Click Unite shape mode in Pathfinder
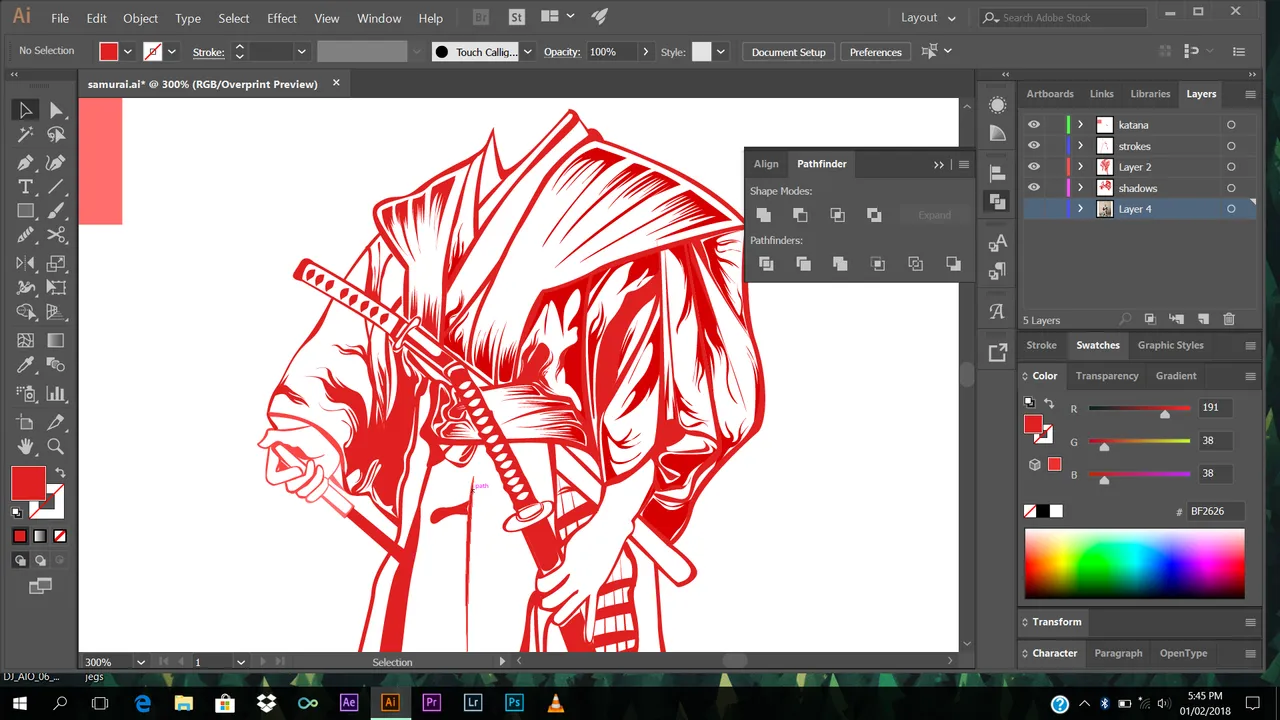1280x720 pixels. (763, 215)
